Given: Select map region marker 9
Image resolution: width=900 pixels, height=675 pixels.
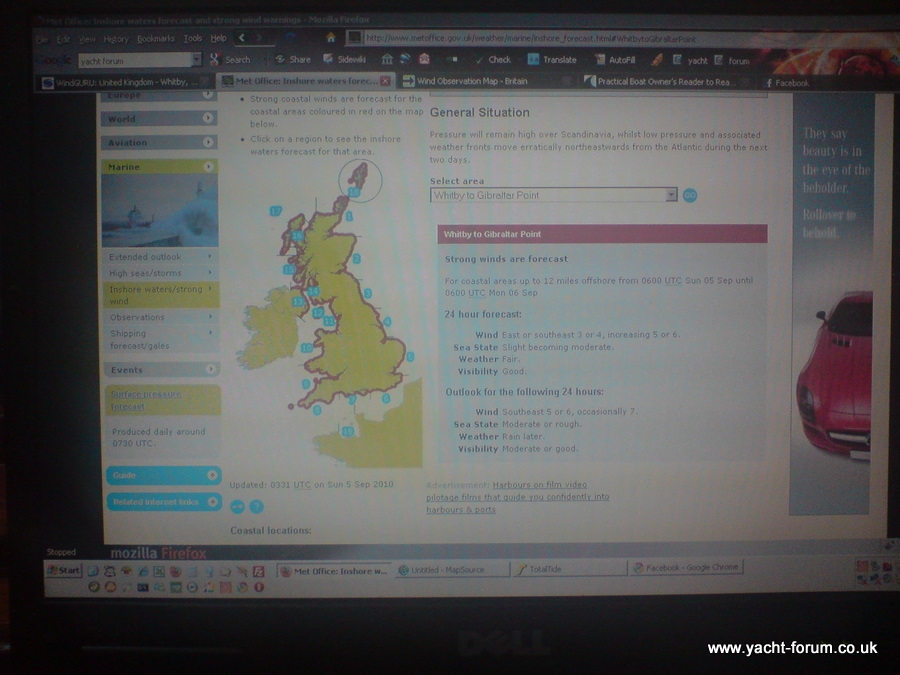Looking at the screenshot, I should point(306,383).
